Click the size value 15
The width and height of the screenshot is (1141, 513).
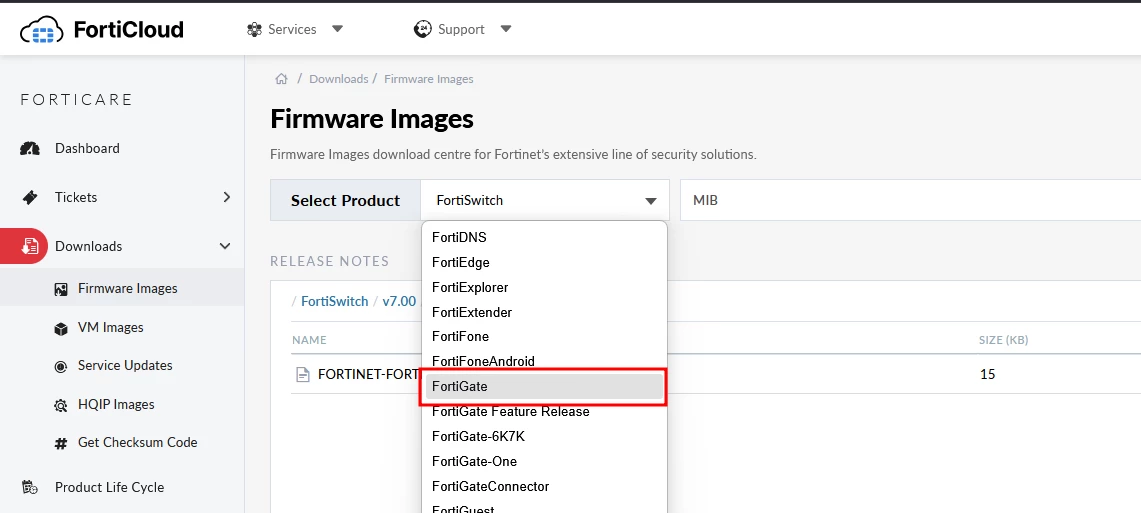point(987,375)
